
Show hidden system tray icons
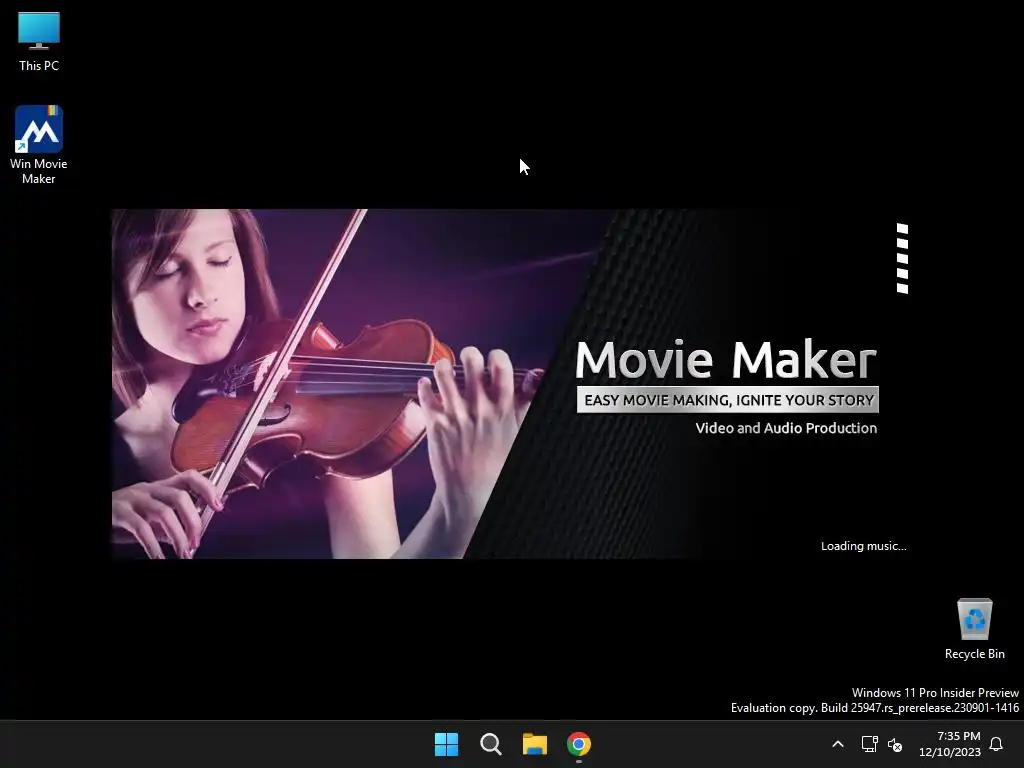tap(838, 744)
